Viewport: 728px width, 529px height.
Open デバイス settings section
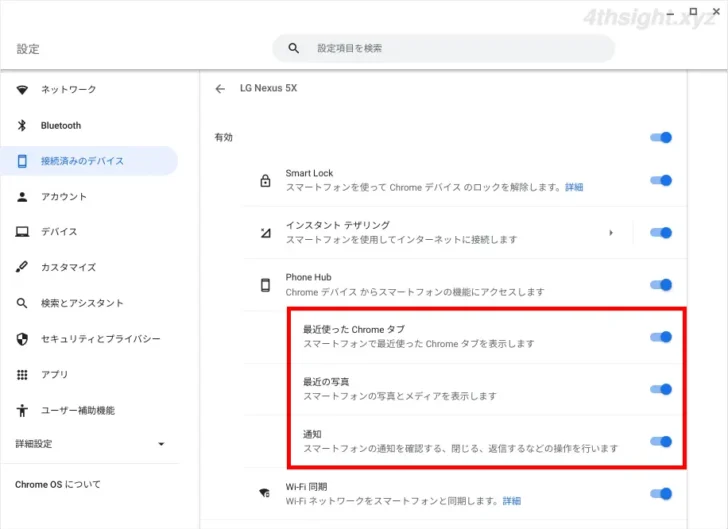tap(59, 232)
